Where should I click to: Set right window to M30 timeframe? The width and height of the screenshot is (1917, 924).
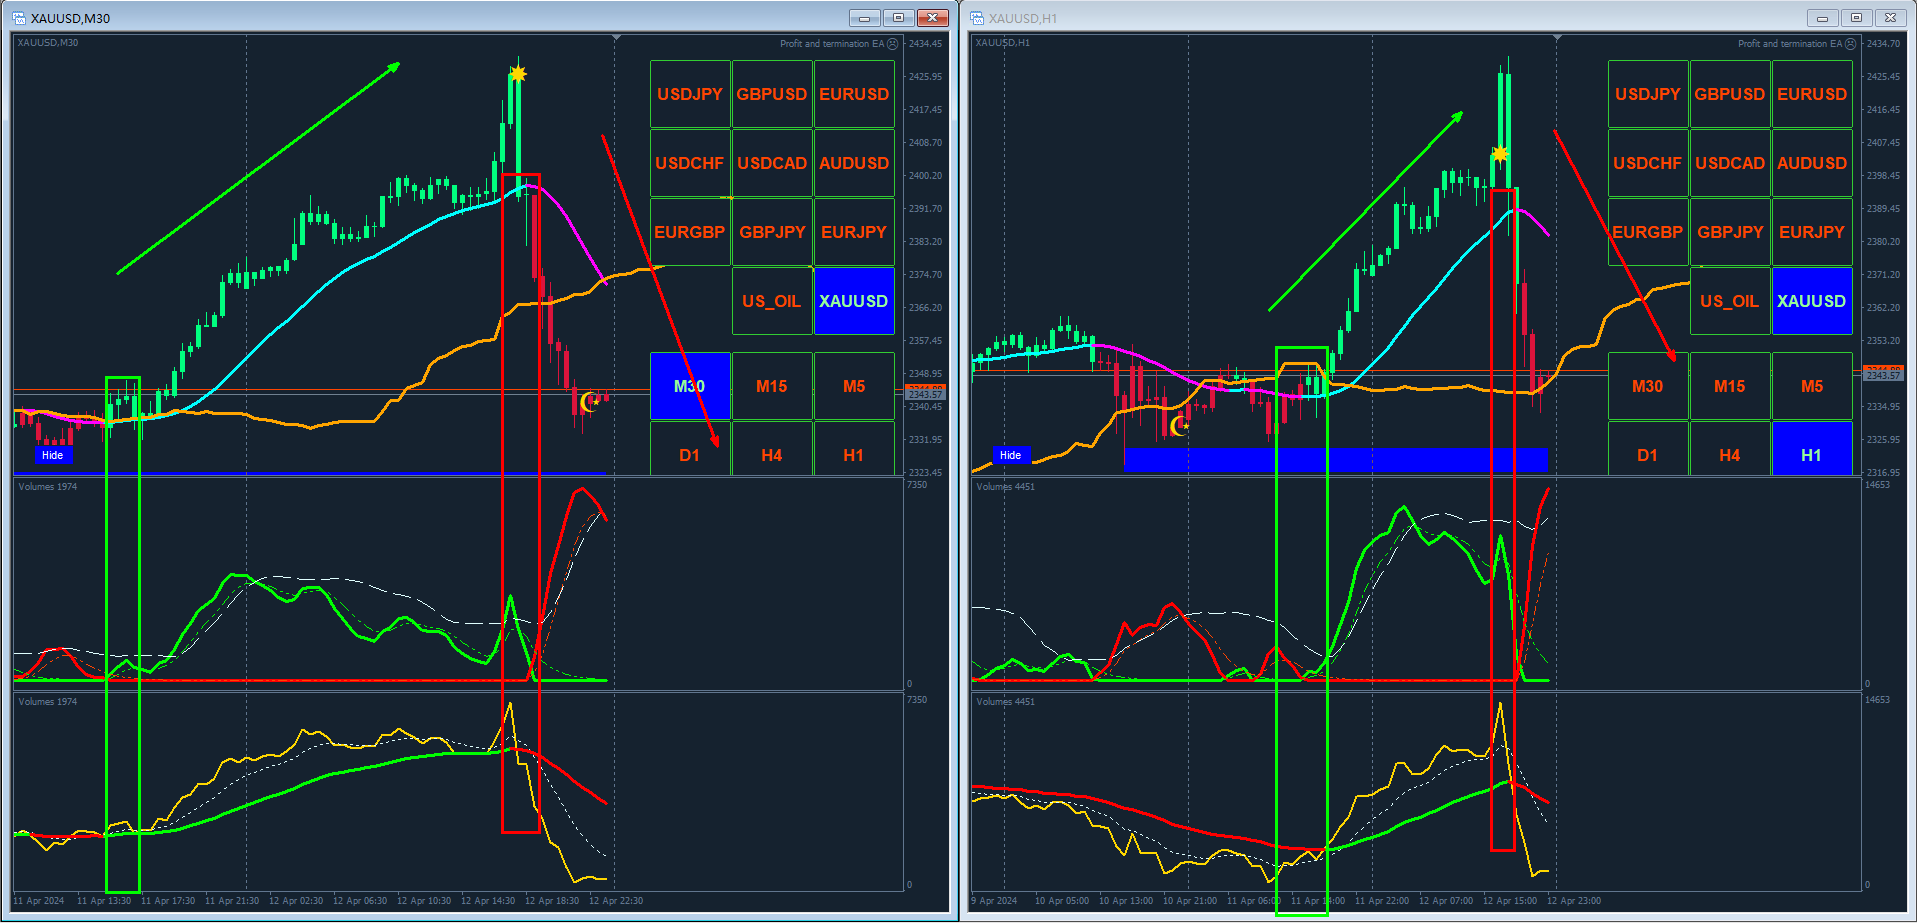(x=1648, y=386)
